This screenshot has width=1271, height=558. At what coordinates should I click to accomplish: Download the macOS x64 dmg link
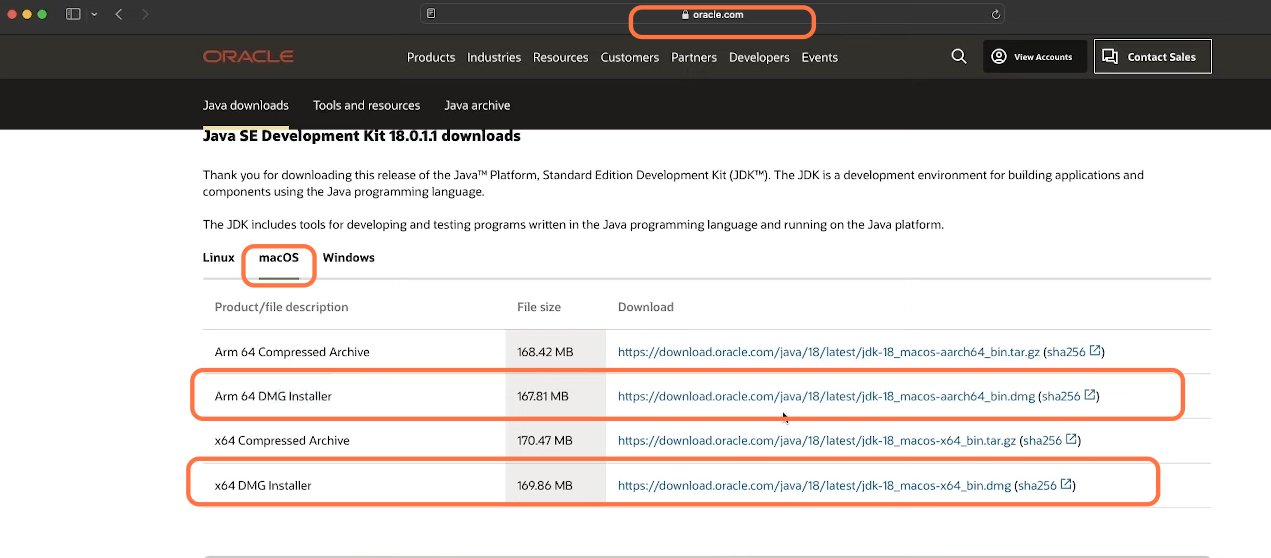pyautogui.click(x=815, y=485)
